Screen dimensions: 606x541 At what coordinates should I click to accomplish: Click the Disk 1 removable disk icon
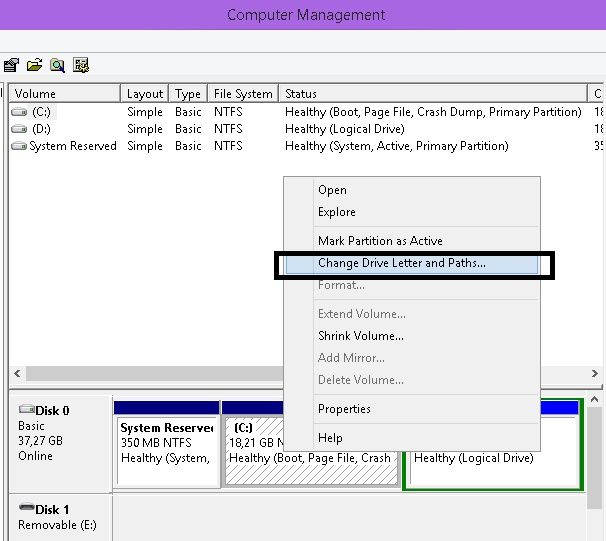click(x=27, y=507)
